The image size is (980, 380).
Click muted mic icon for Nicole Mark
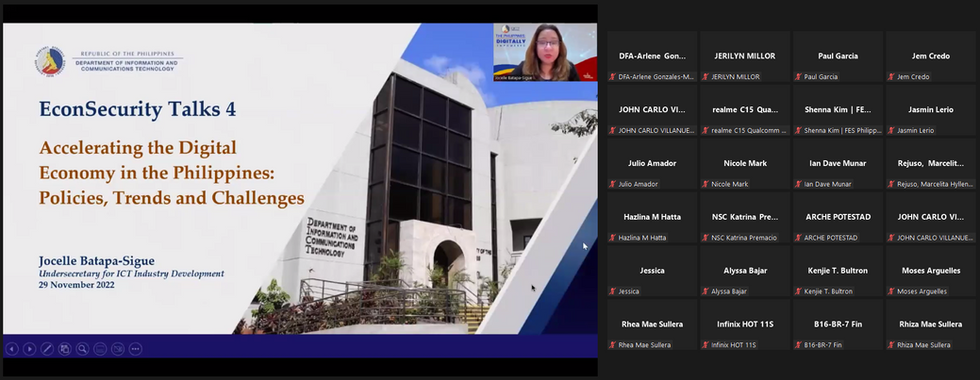coord(706,184)
